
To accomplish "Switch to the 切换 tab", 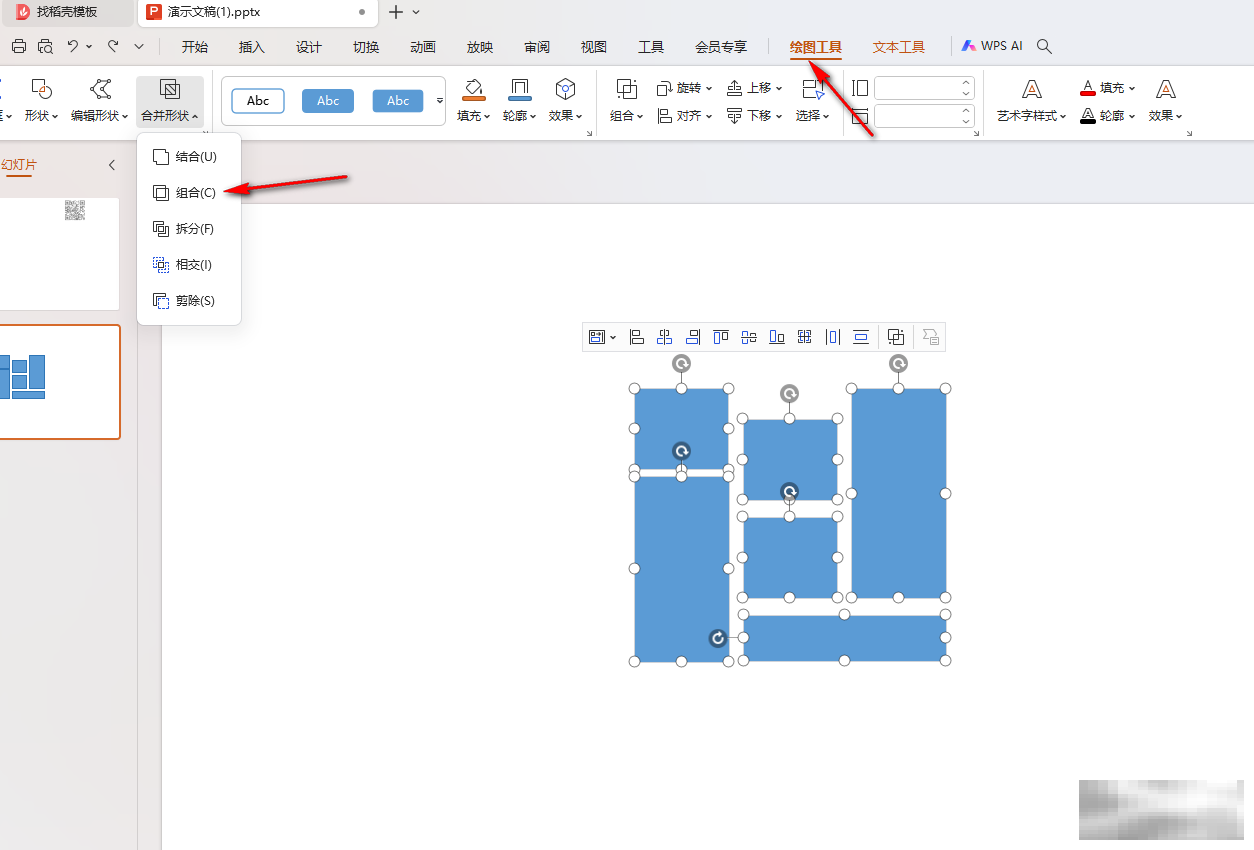I will pos(366,47).
